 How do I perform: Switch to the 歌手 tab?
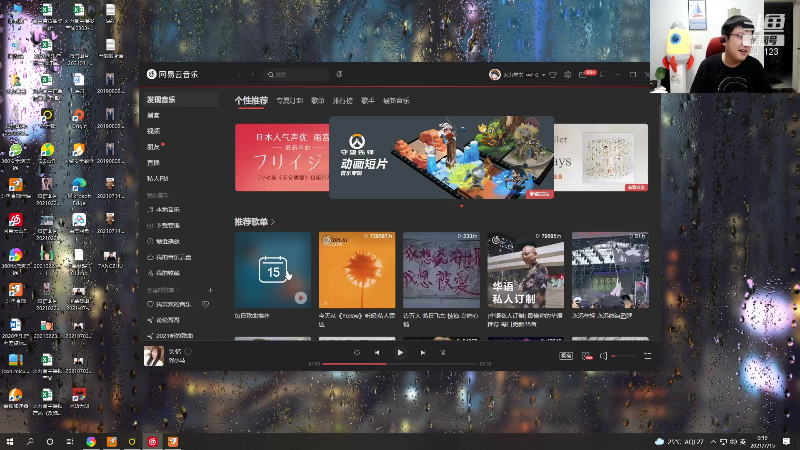[367, 101]
